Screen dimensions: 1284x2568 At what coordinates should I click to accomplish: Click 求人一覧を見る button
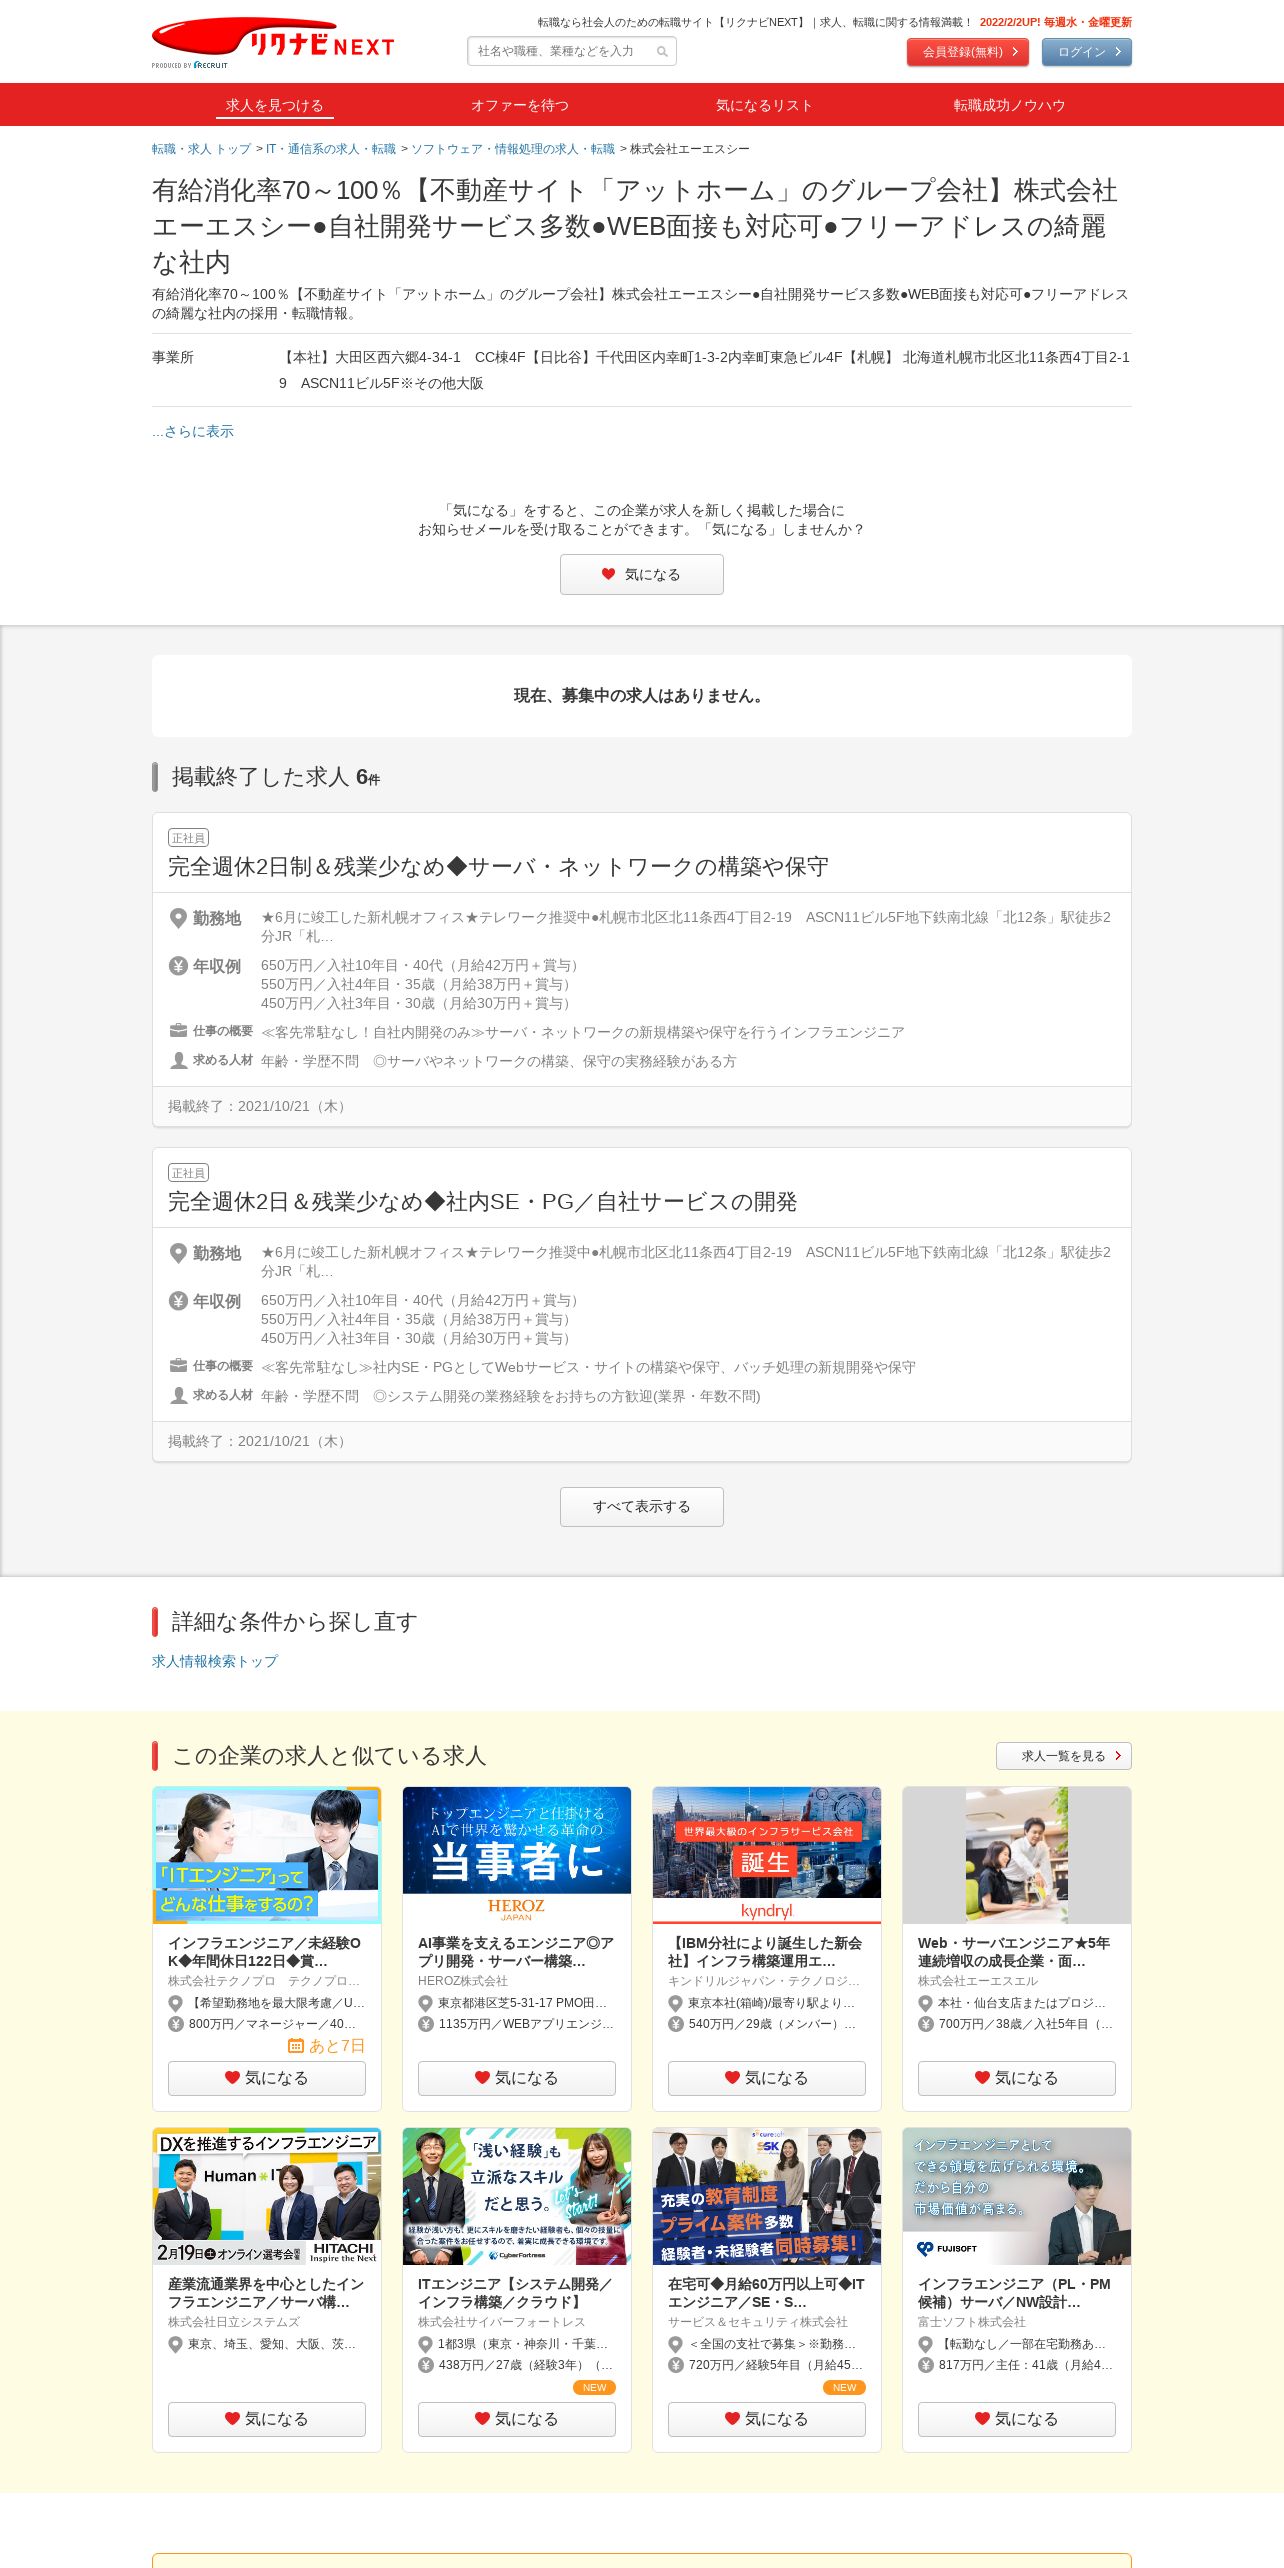pyautogui.click(x=1063, y=1756)
